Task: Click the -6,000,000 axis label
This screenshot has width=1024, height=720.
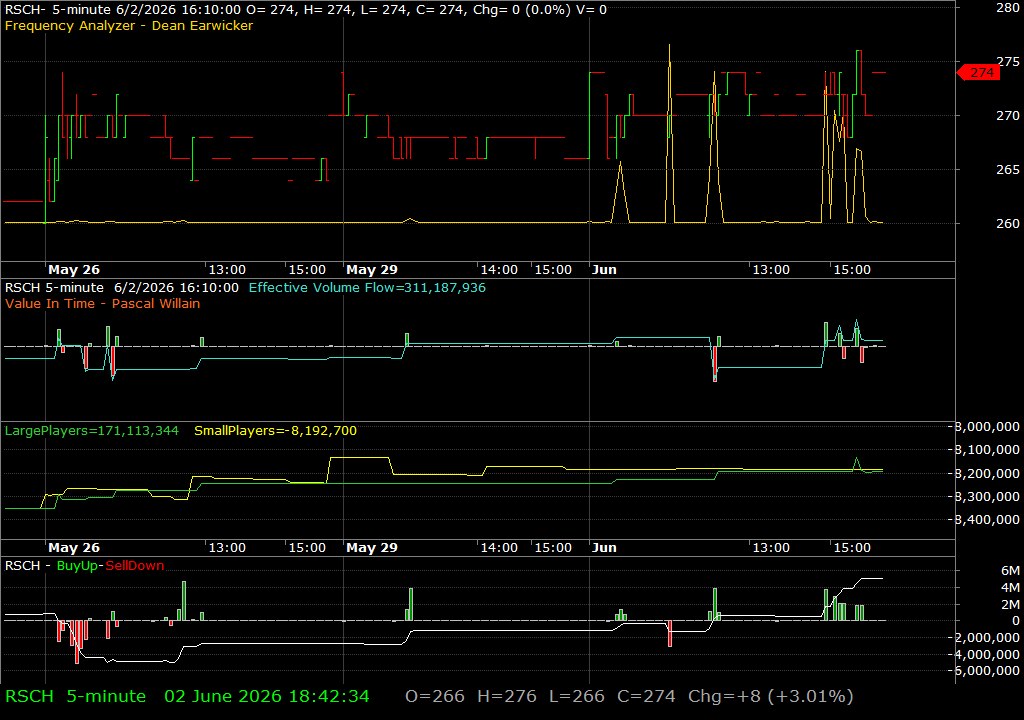Action: (985, 670)
